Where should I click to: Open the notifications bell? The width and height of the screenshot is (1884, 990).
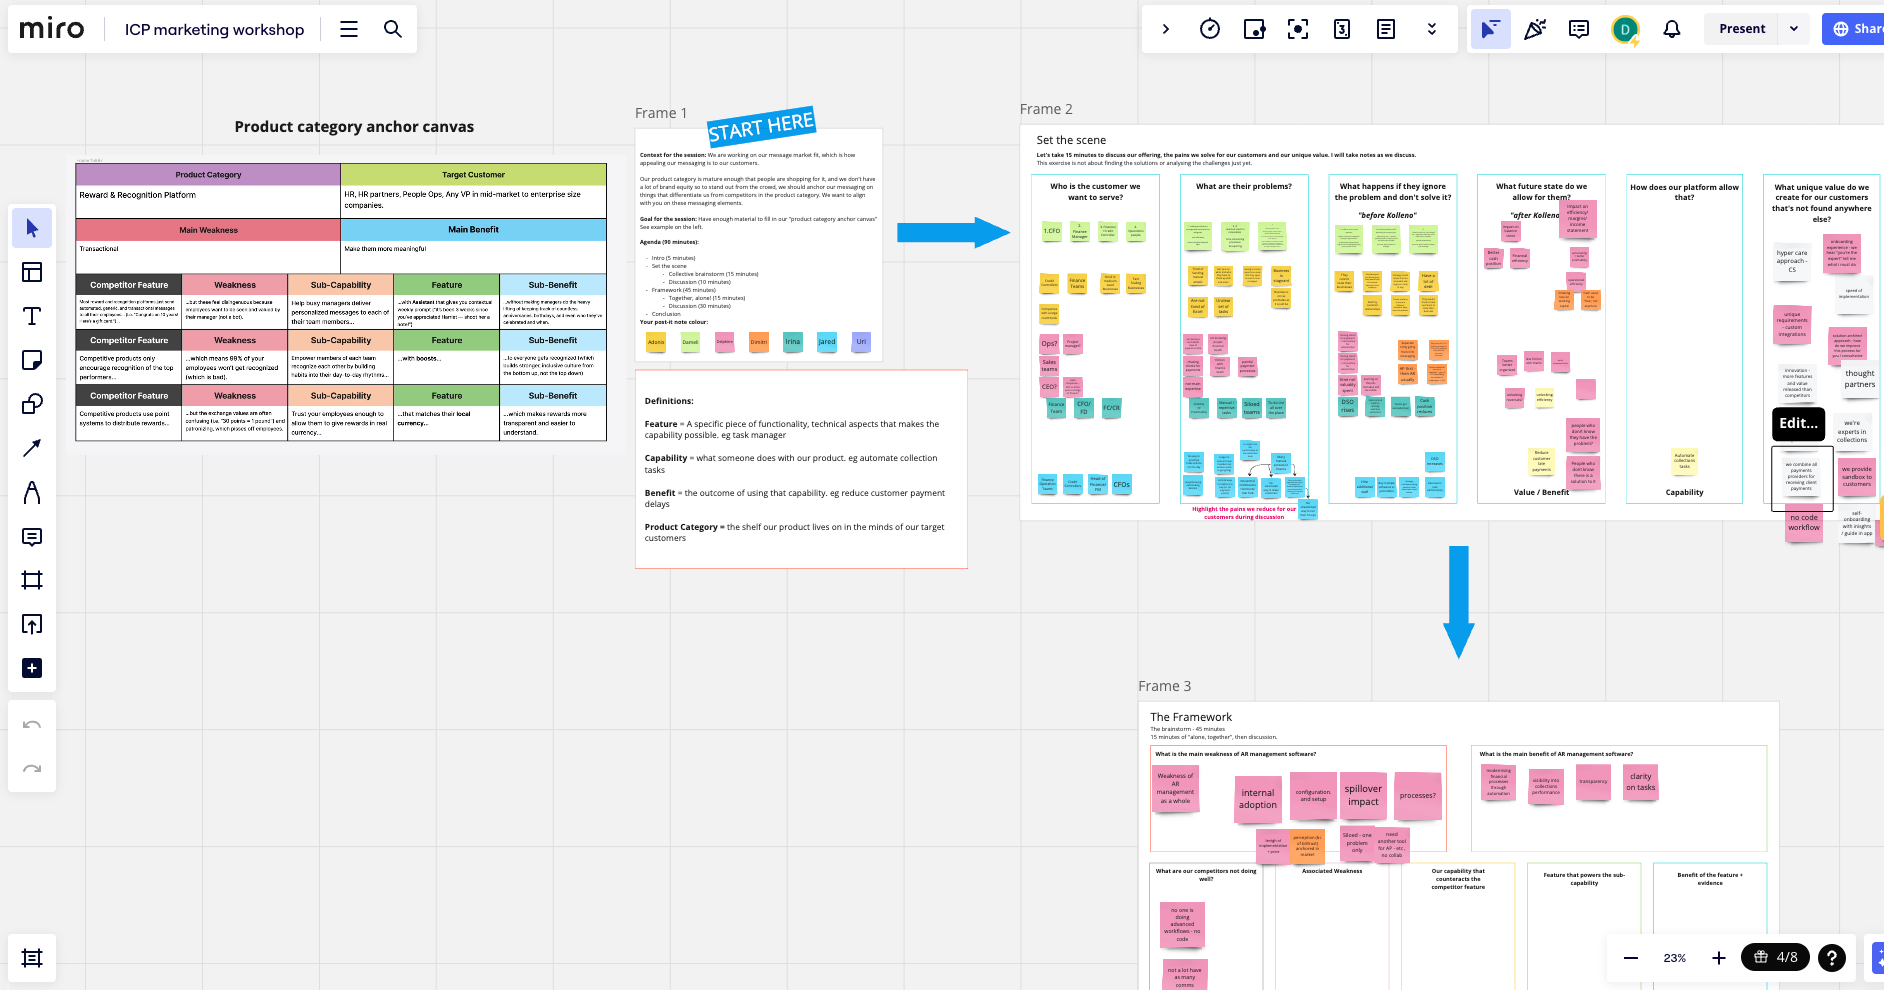pos(1671,29)
